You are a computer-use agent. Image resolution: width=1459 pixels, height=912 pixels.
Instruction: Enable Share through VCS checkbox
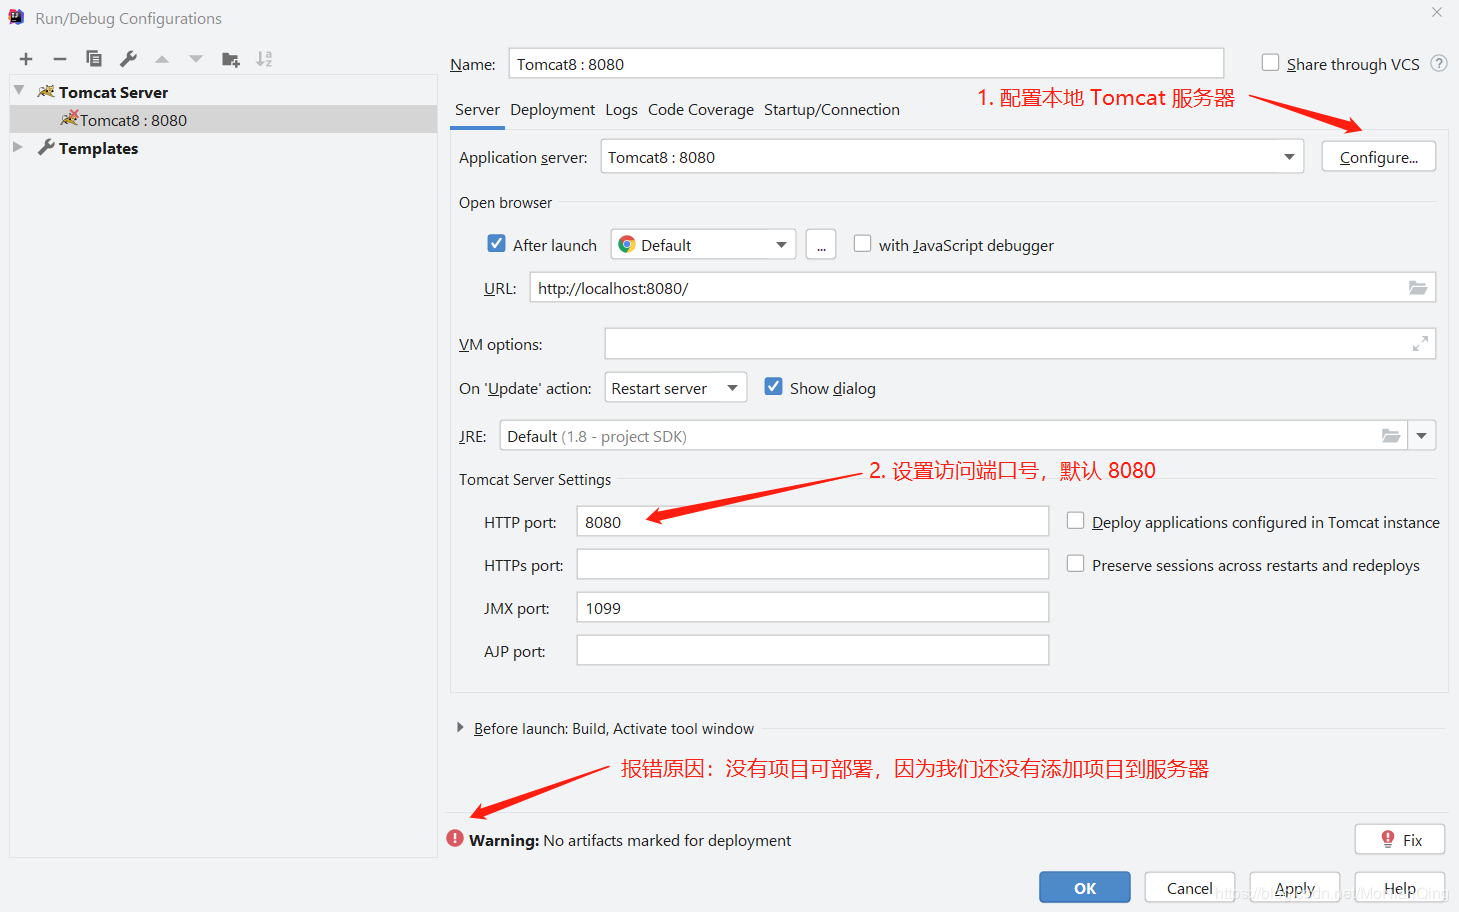(1270, 63)
